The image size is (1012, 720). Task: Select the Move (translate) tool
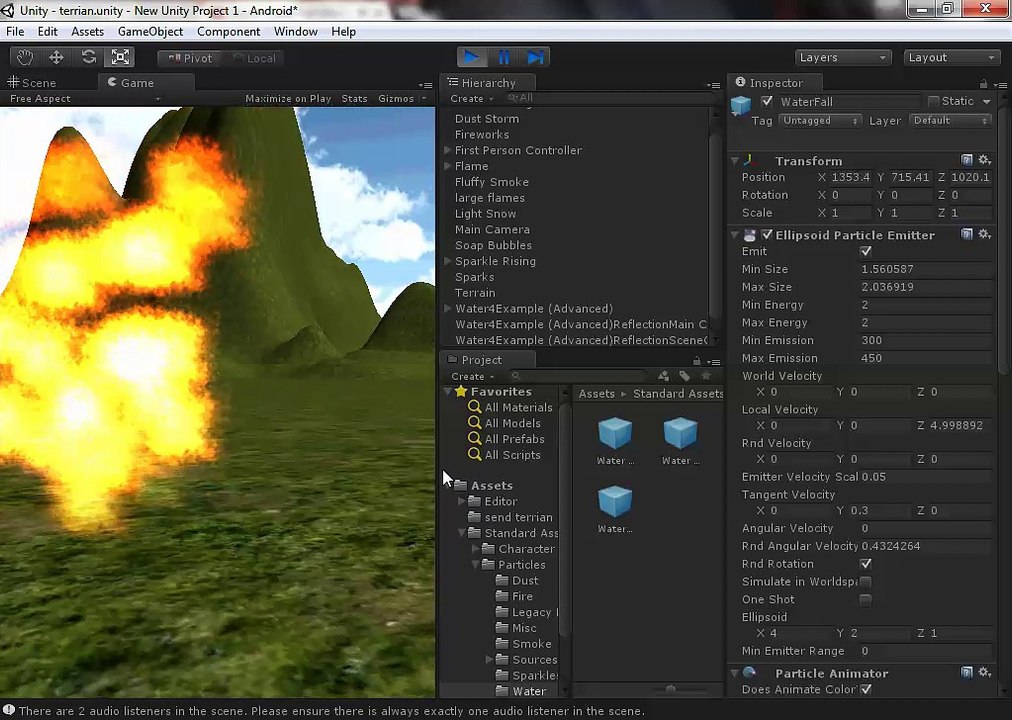[x=56, y=57]
